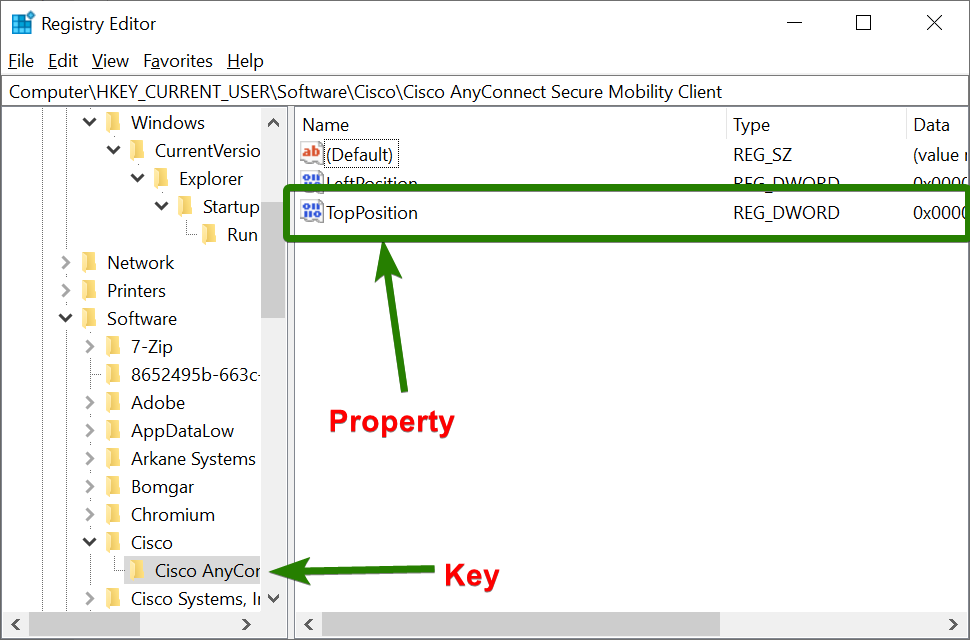The image size is (970, 640).
Task: Select the TopPosition DWORD value icon
Action: coord(311,211)
